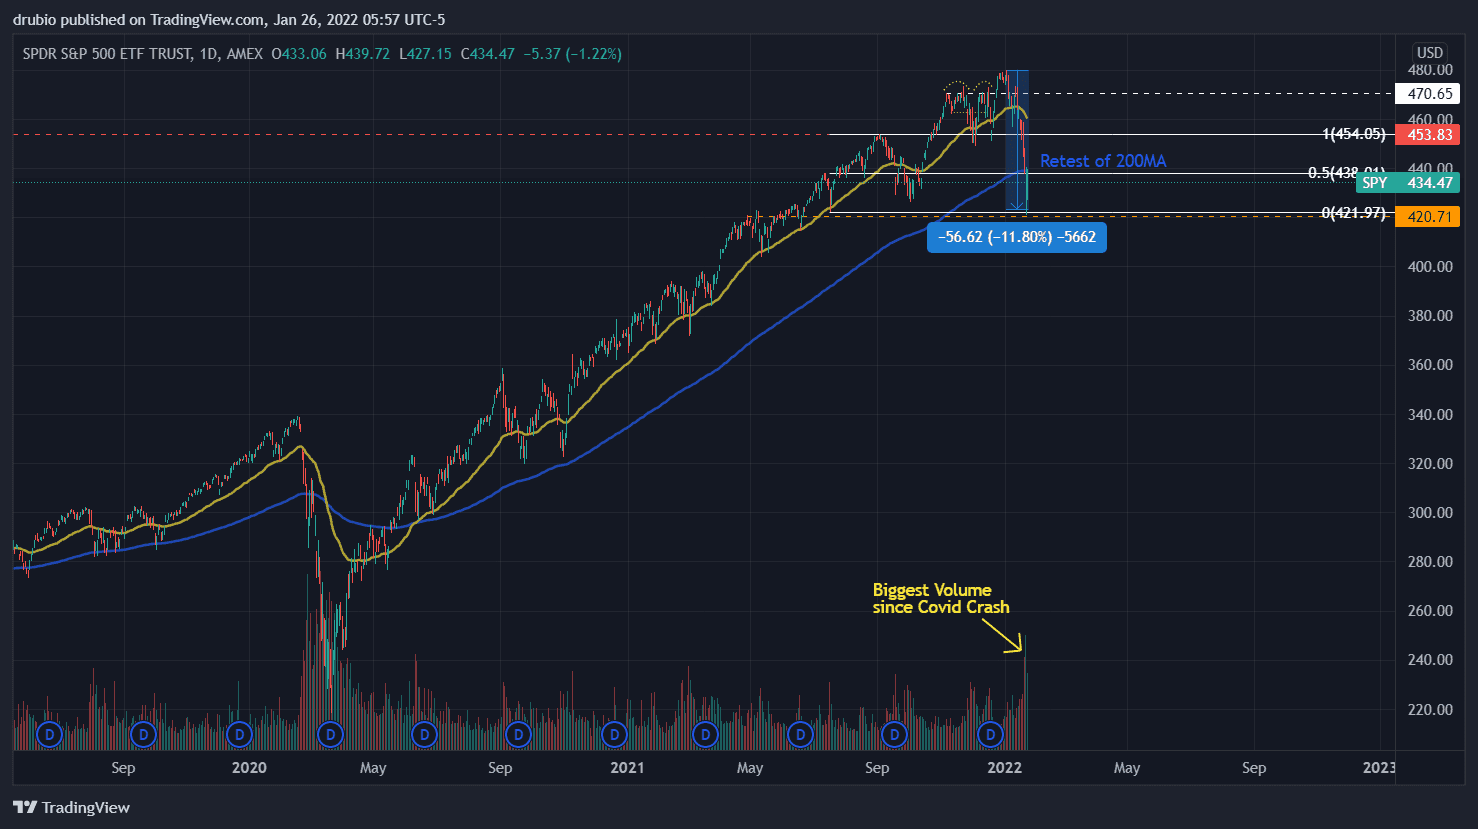Click the blue down-arrow at the measurement box bottom
This screenshot has height=829, width=1478.
point(1016,207)
